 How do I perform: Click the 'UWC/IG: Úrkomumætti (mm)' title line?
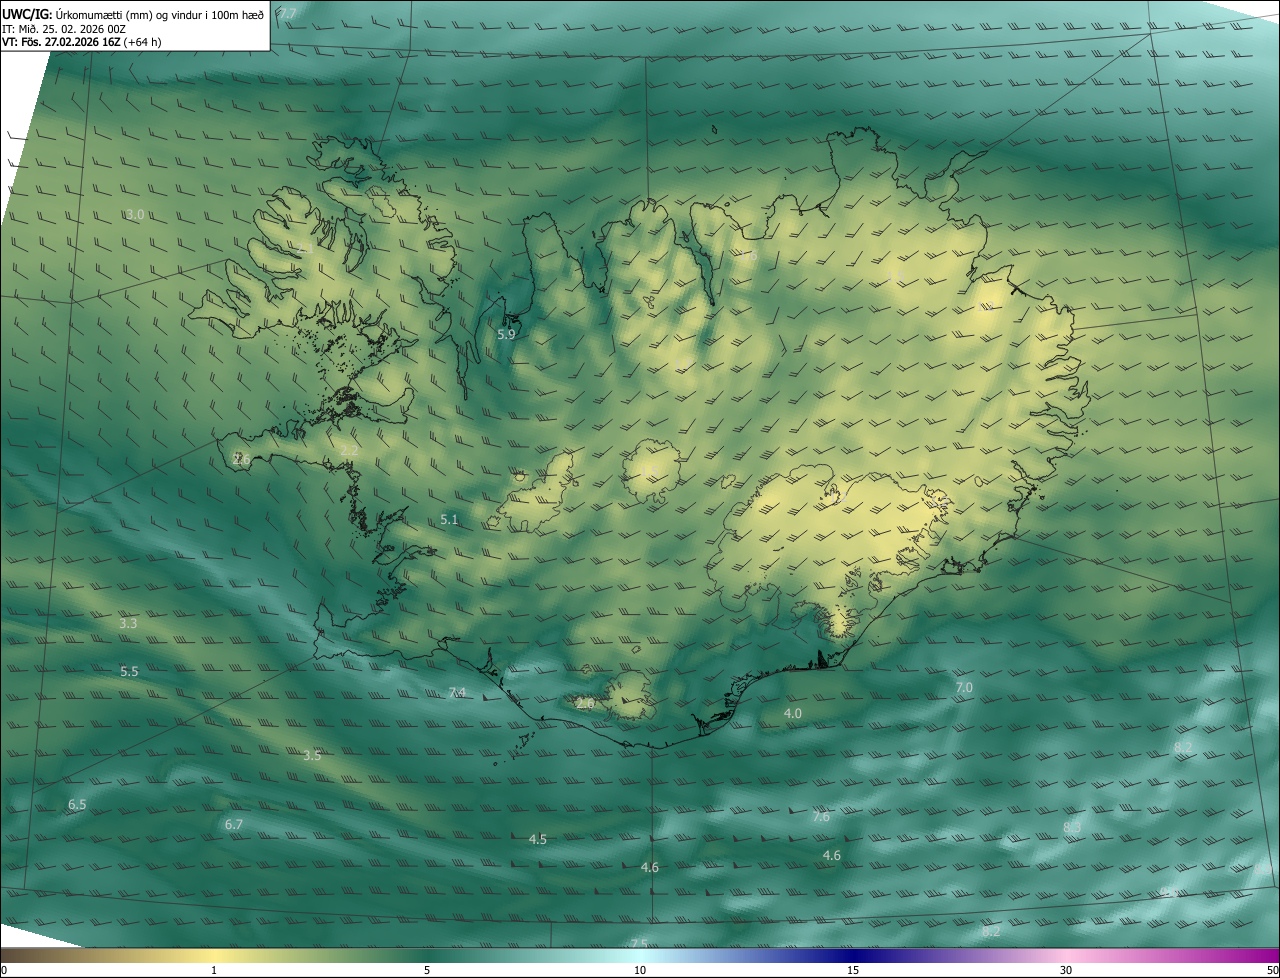coord(134,14)
